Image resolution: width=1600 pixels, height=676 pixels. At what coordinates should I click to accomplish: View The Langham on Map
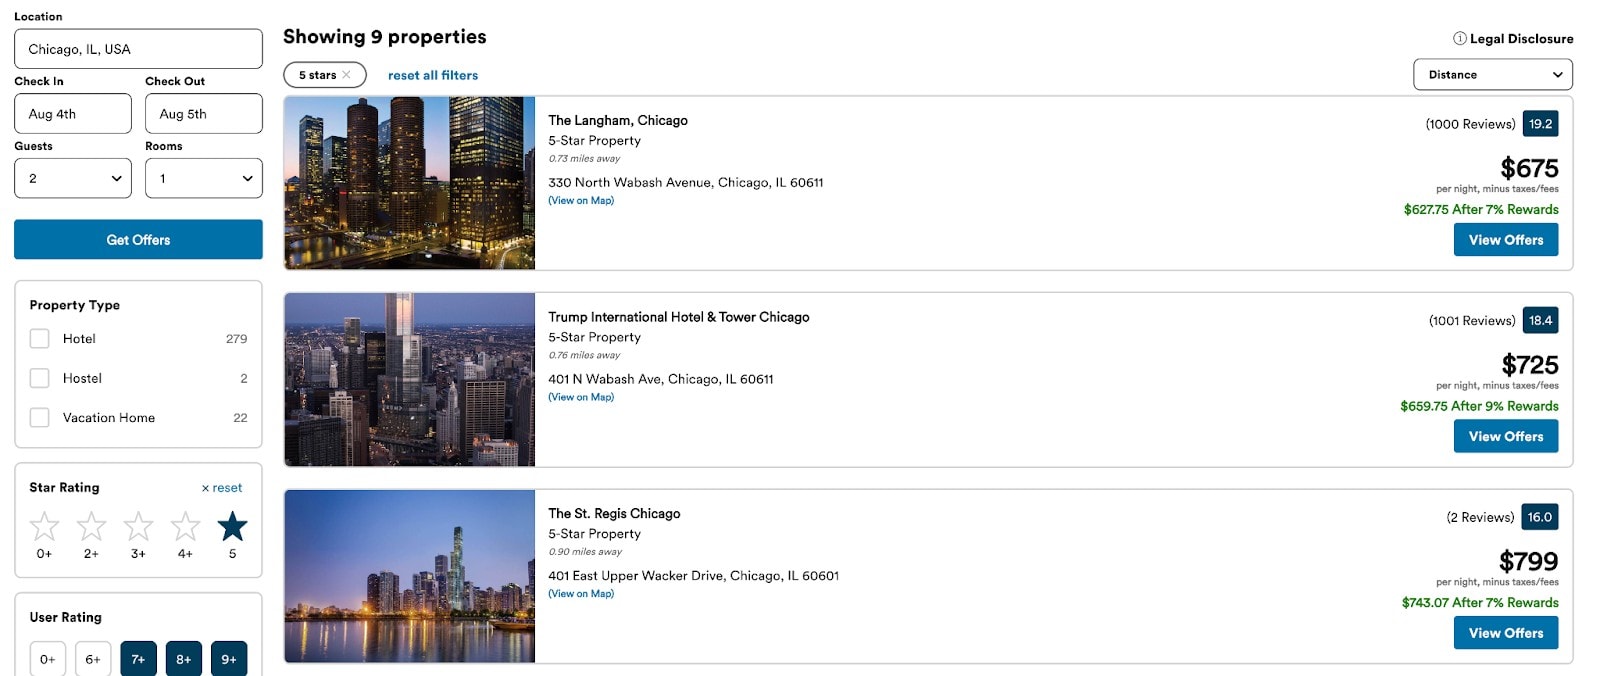click(581, 200)
